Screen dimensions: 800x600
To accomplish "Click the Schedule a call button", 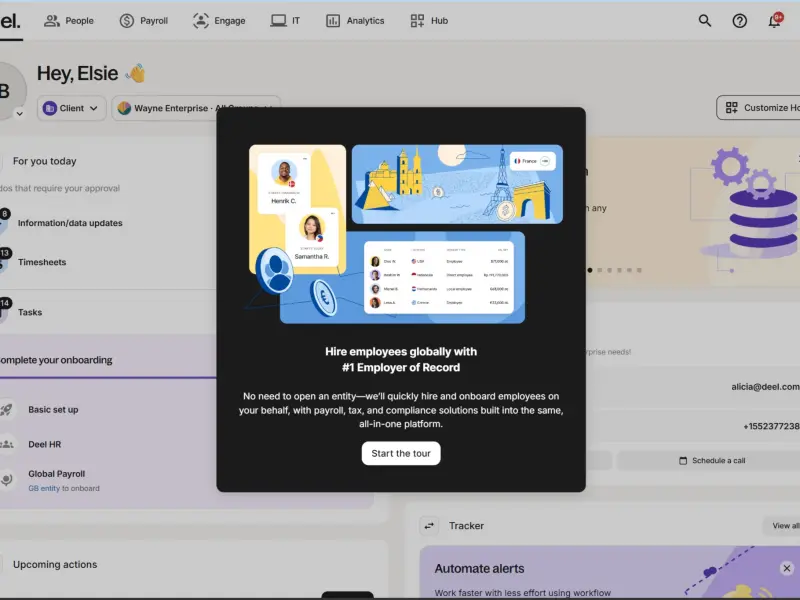I will coord(712,460).
